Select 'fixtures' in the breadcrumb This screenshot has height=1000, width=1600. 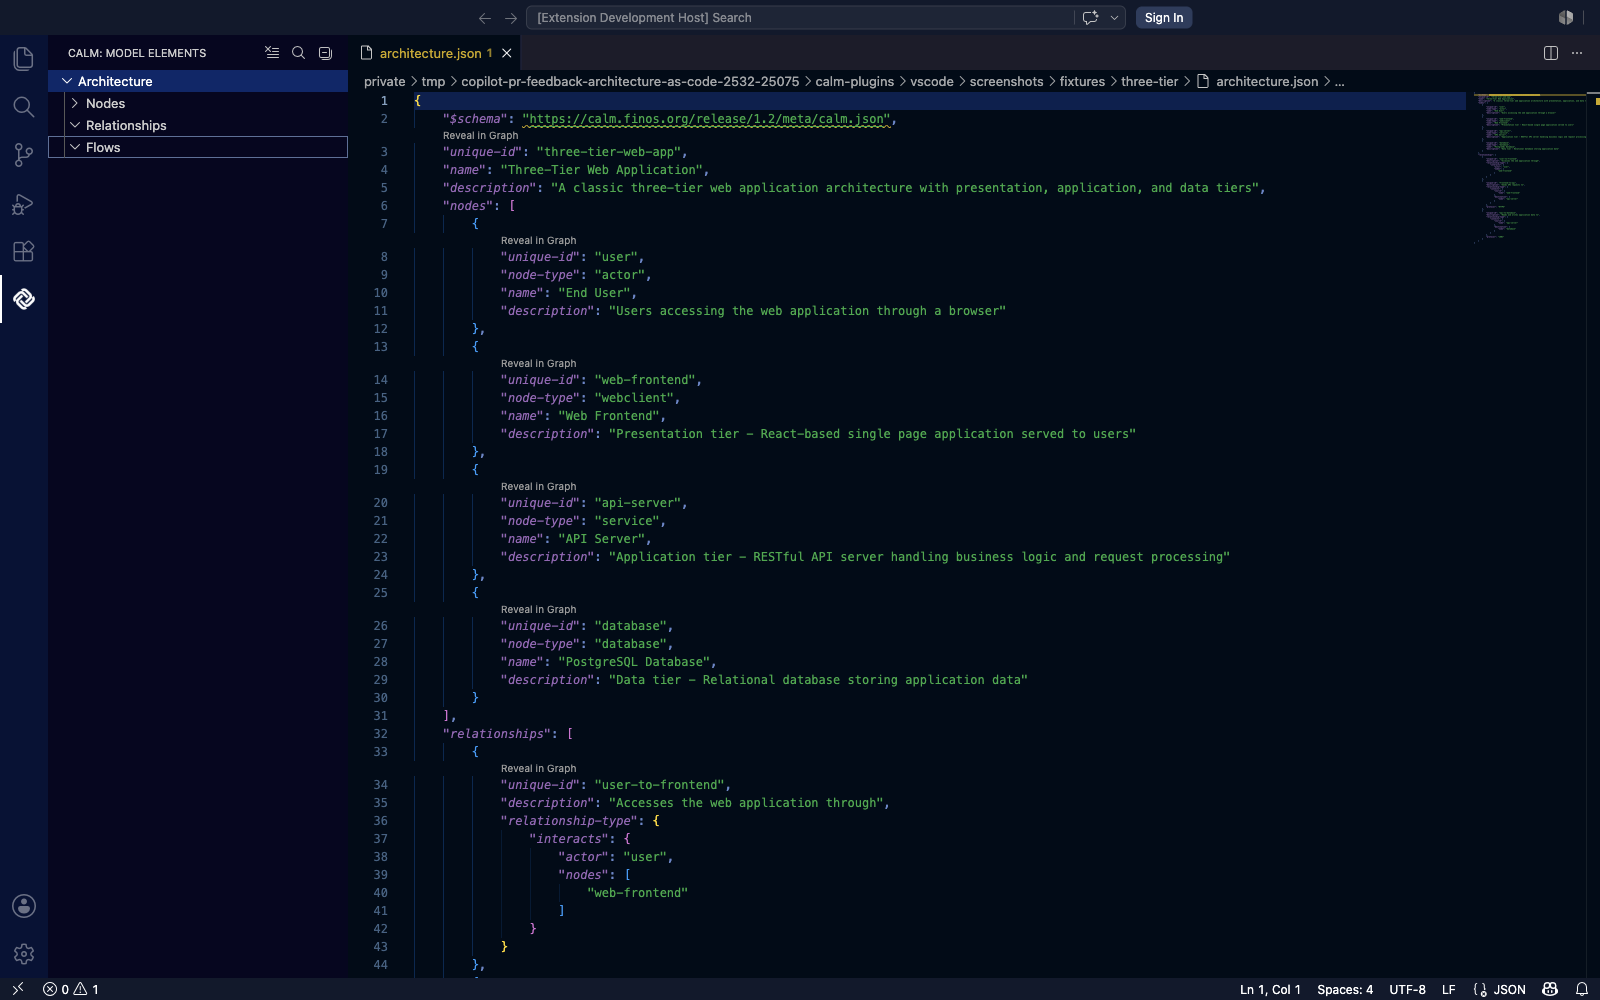[1083, 82]
